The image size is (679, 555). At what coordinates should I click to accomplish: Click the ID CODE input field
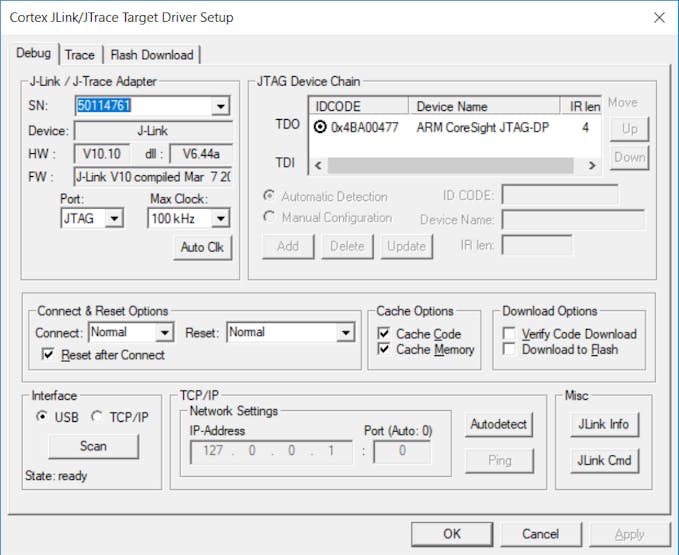pos(560,195)
